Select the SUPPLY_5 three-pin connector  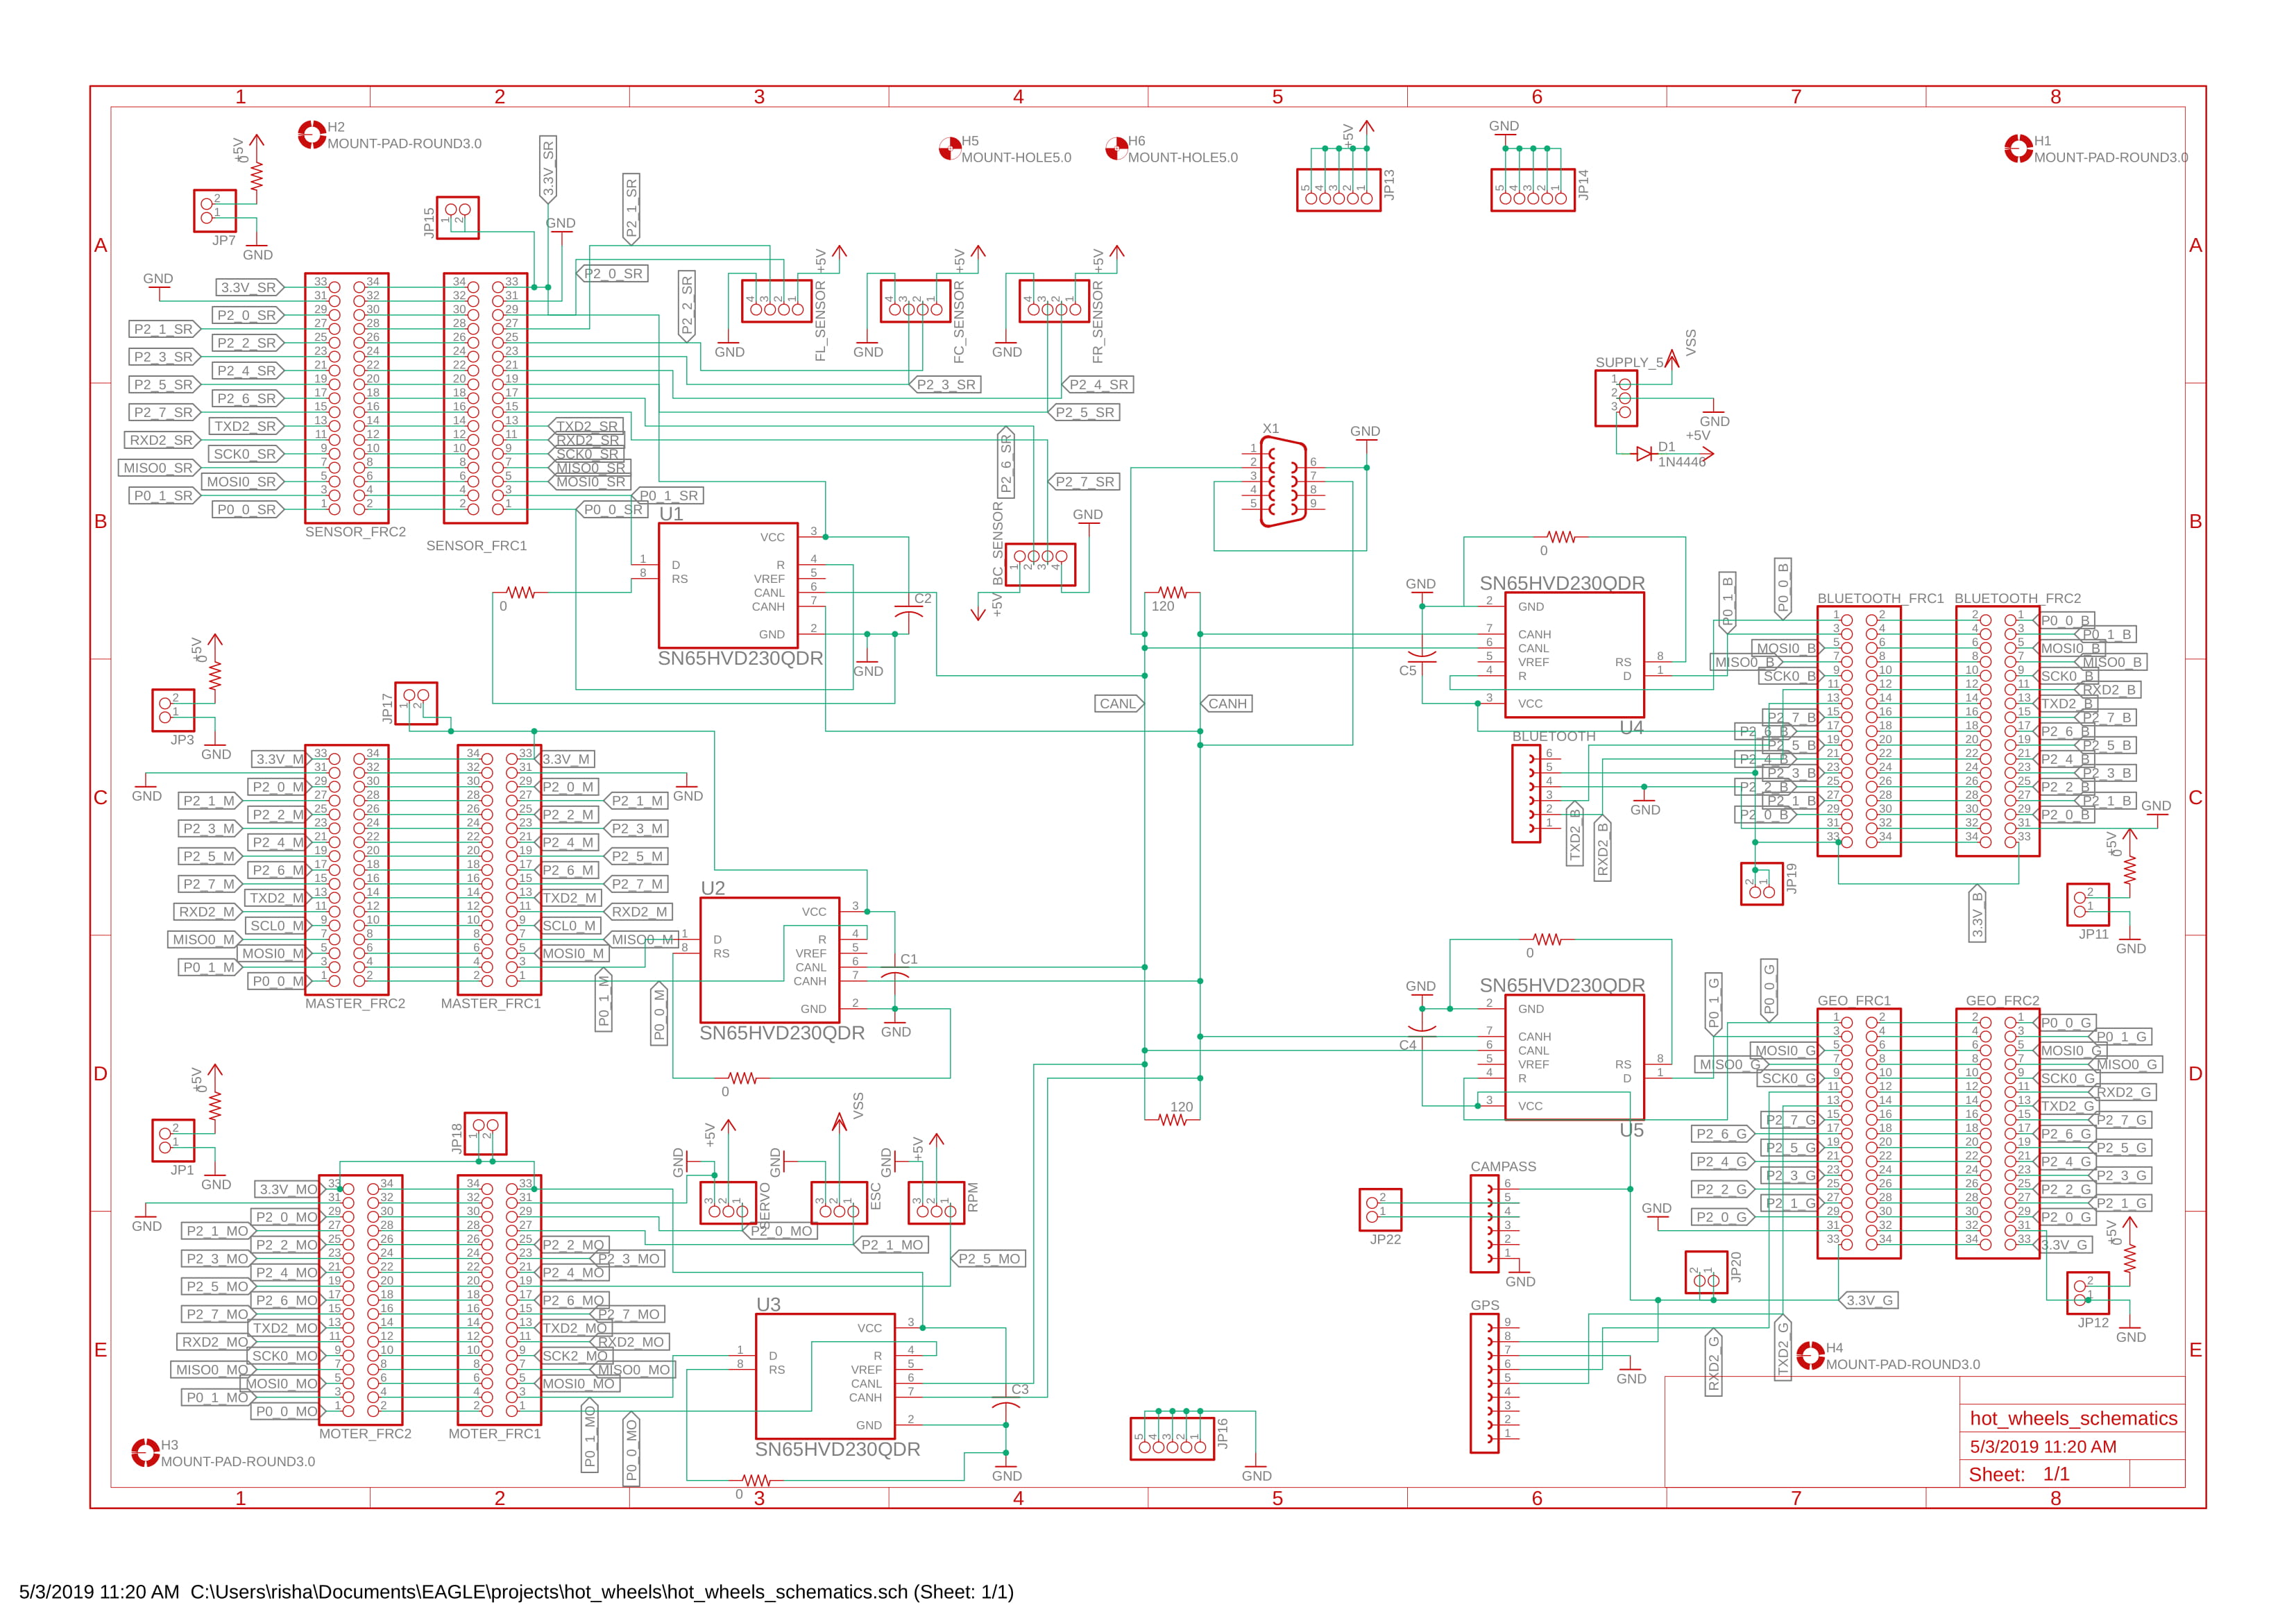[1616, 398]
